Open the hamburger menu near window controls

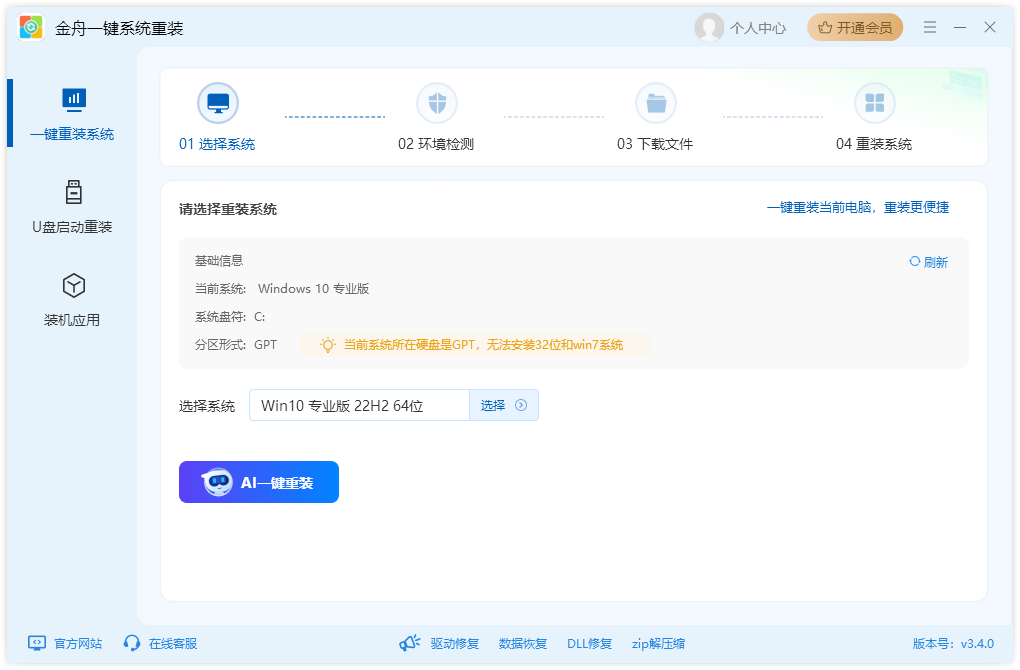pyautogui.click(x=929, y=27)
